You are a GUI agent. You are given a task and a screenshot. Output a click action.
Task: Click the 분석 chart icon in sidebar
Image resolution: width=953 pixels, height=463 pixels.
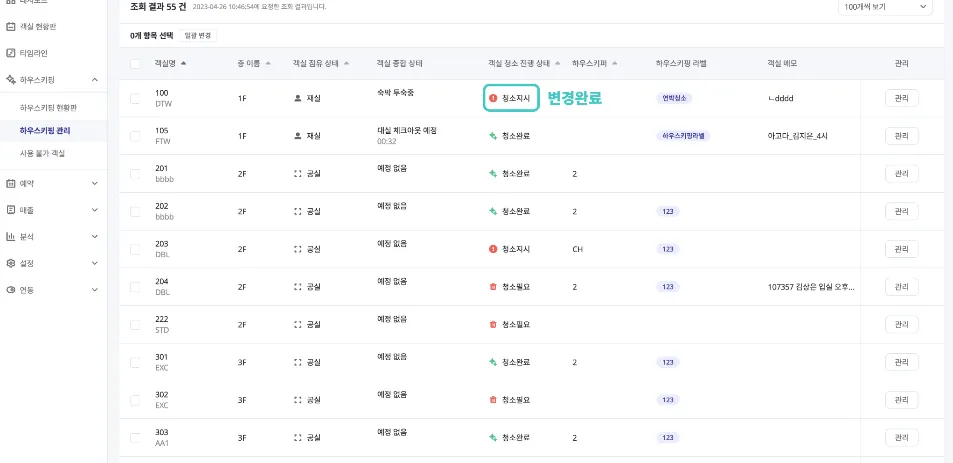point(11,237)
